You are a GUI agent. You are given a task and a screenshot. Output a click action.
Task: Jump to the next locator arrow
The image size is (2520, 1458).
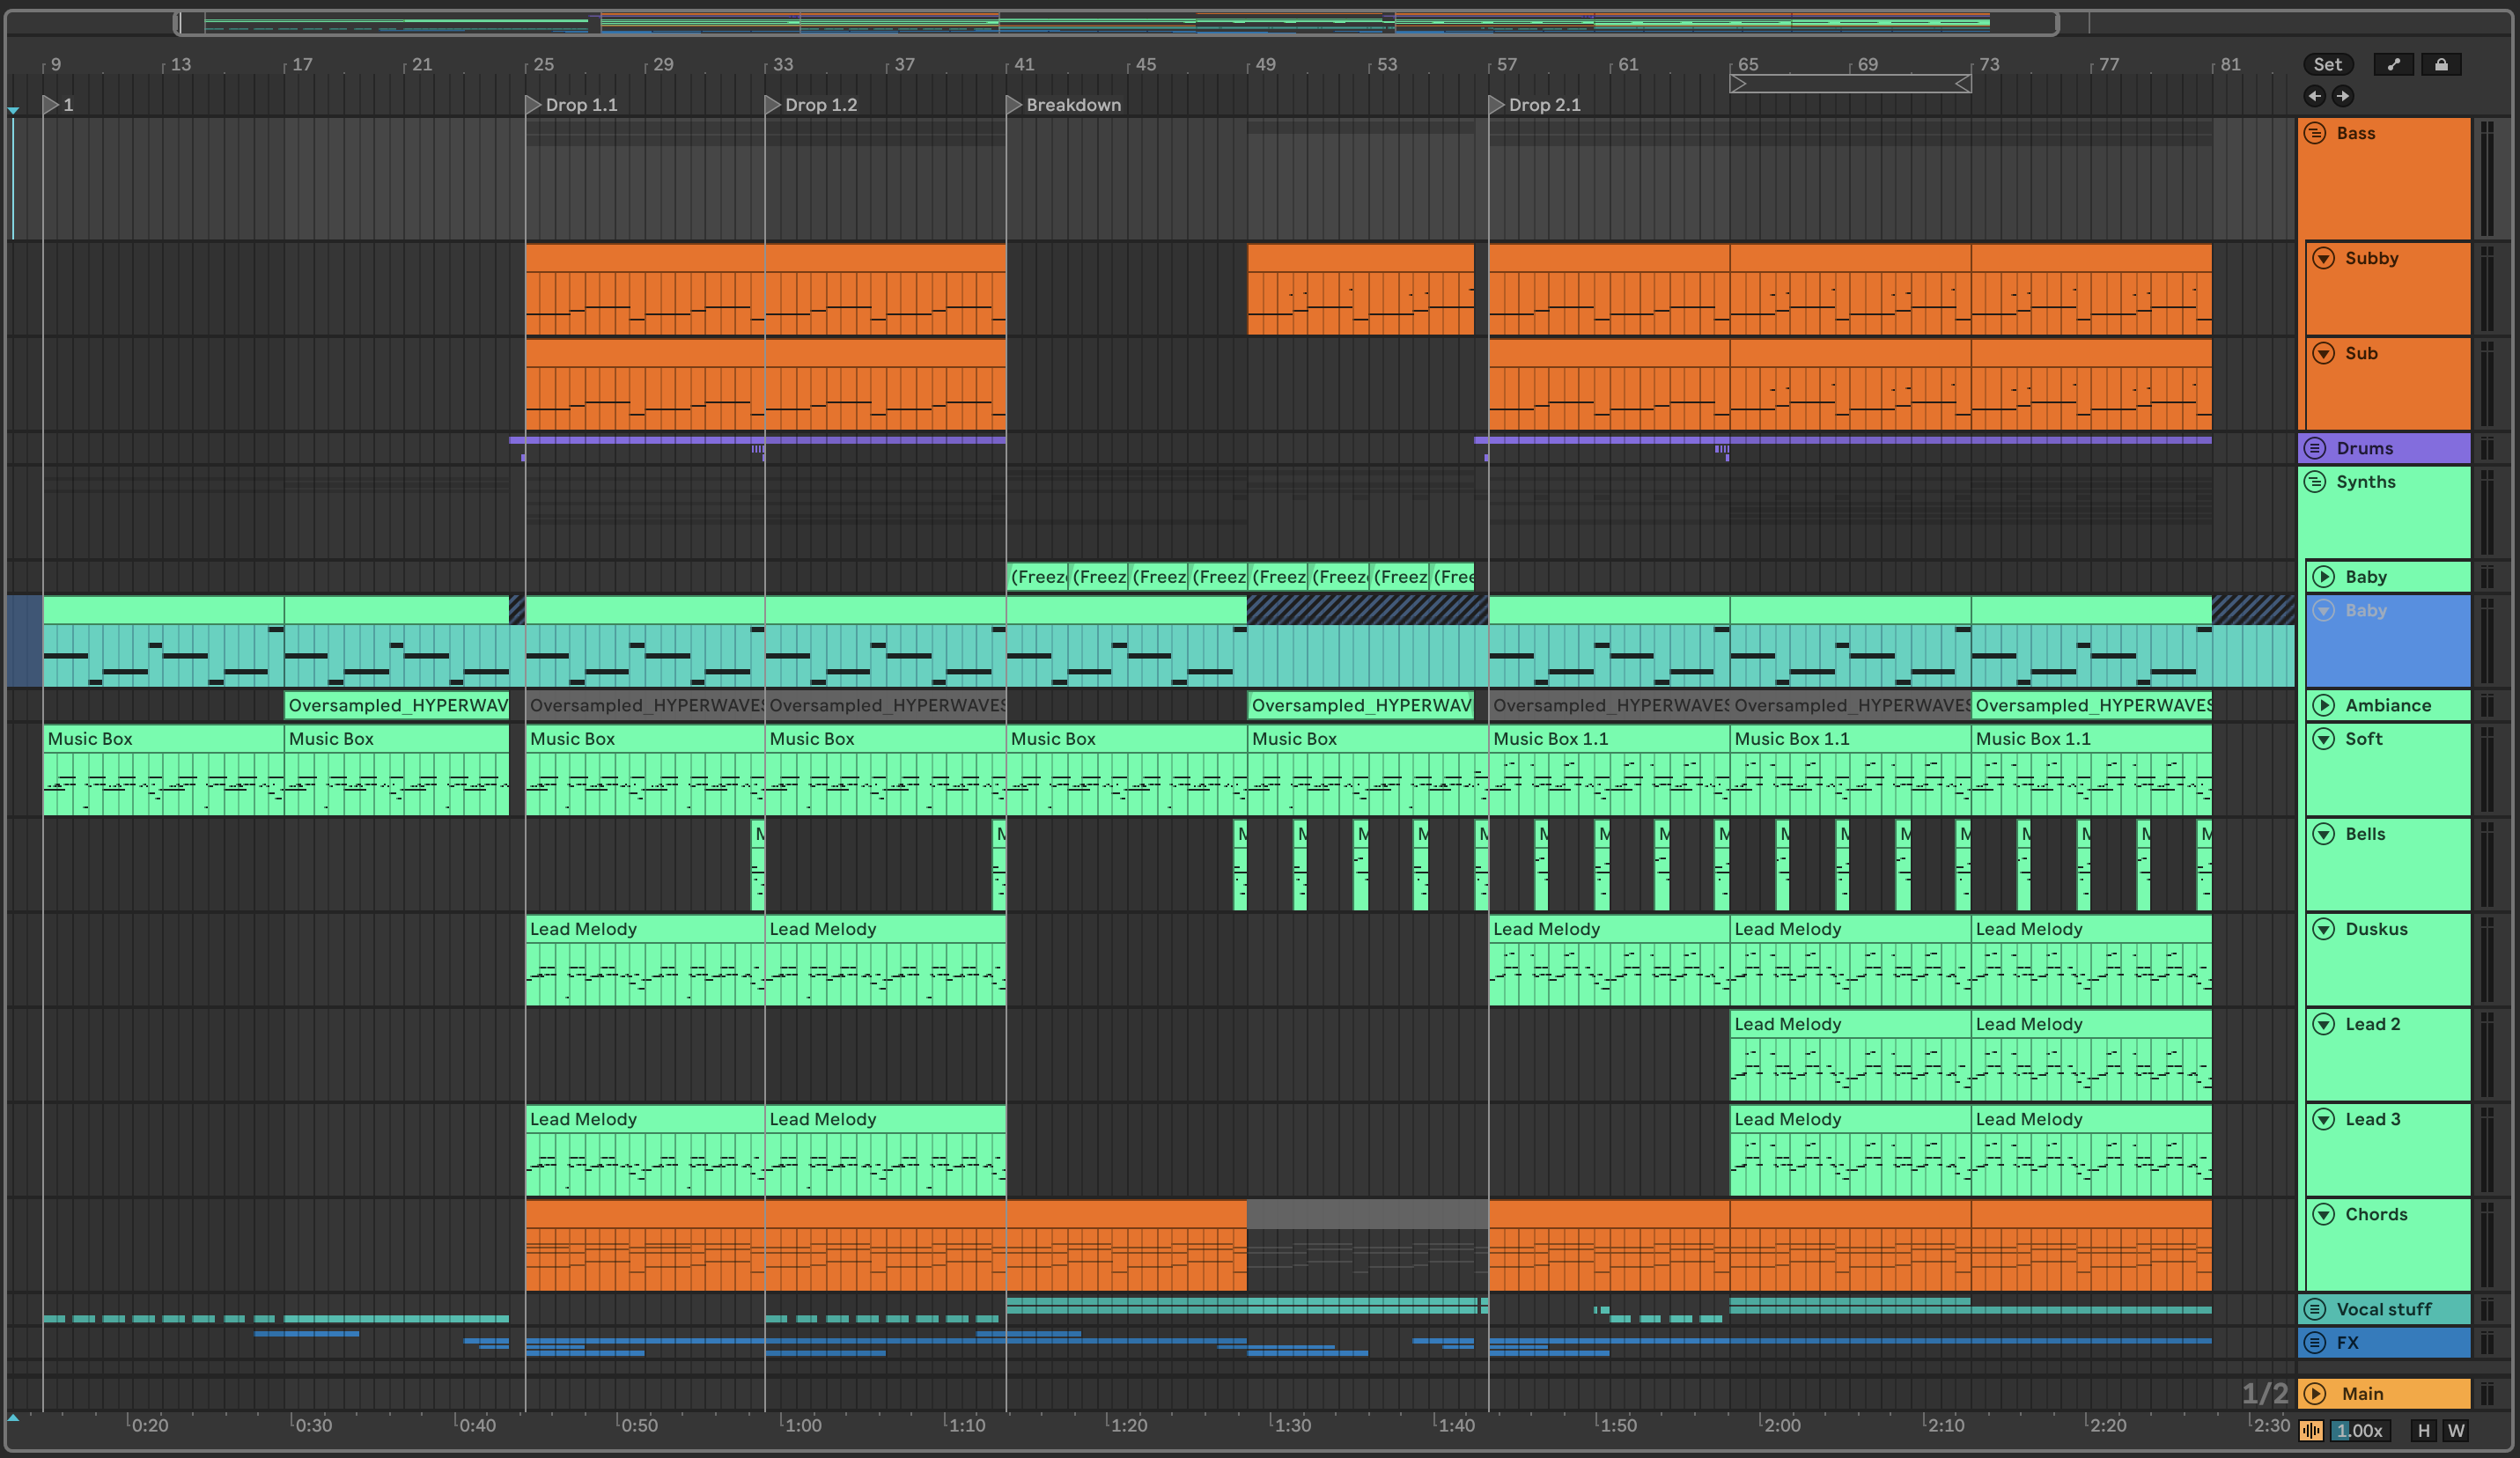tap(2342, 96)
